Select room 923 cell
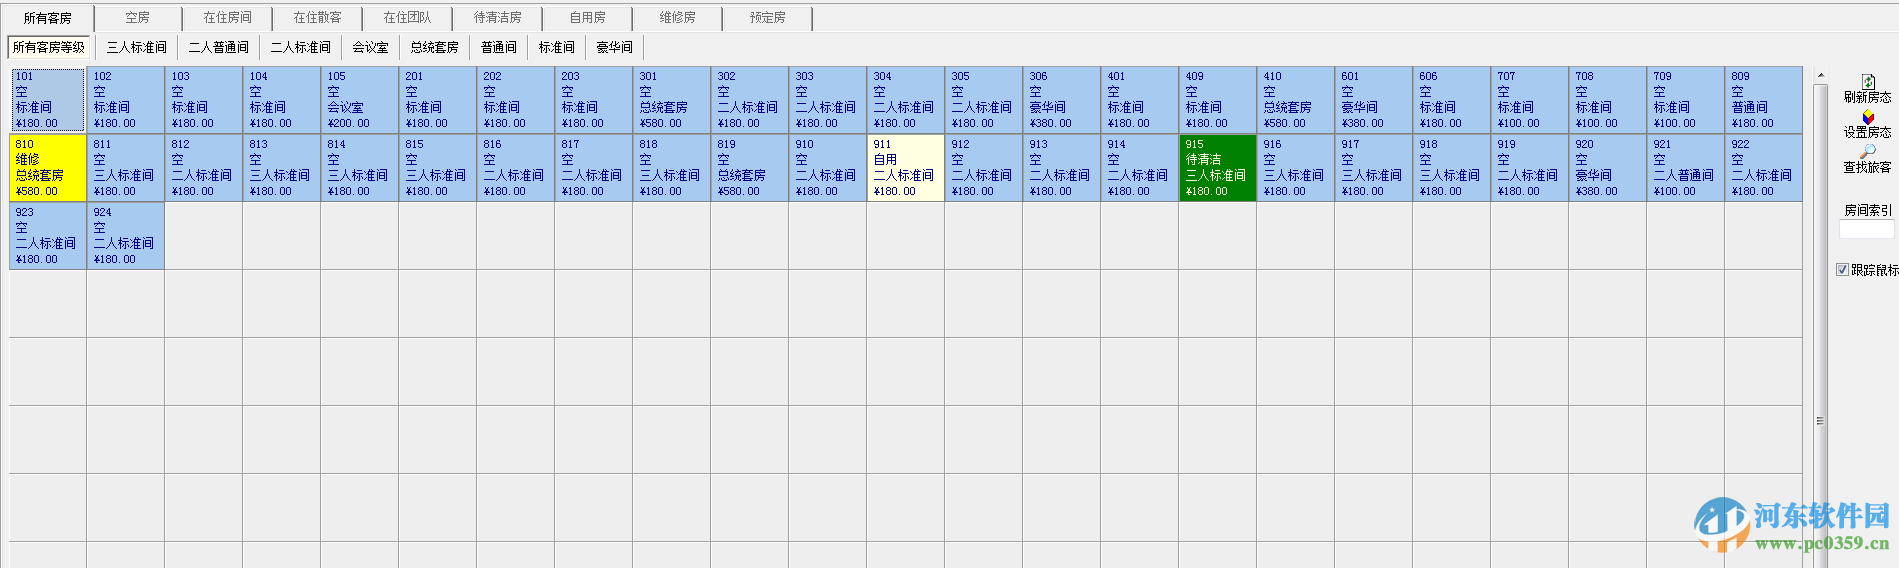 [48, 236]
